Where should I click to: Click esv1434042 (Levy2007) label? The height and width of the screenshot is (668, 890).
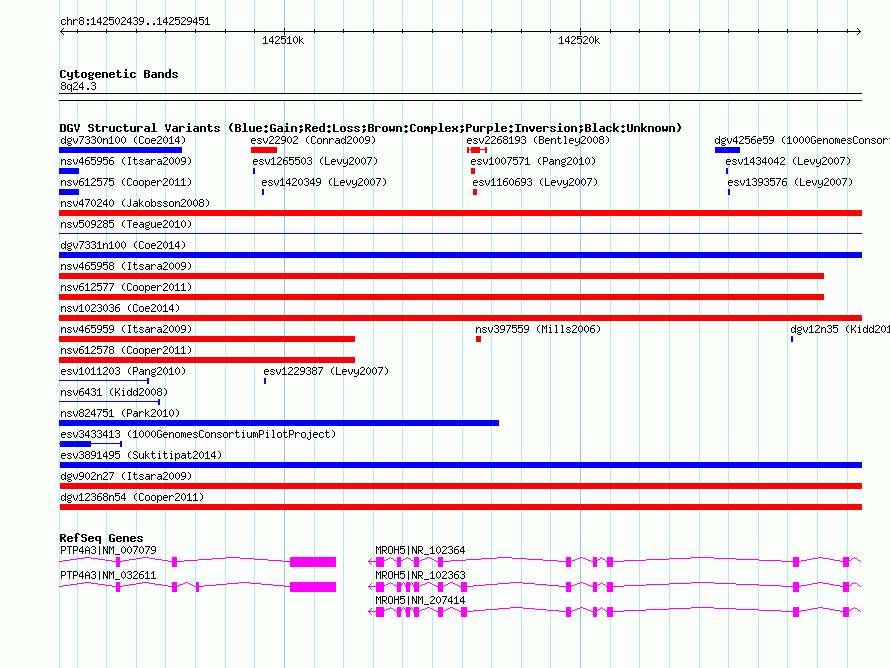click(x=788, y=161)
